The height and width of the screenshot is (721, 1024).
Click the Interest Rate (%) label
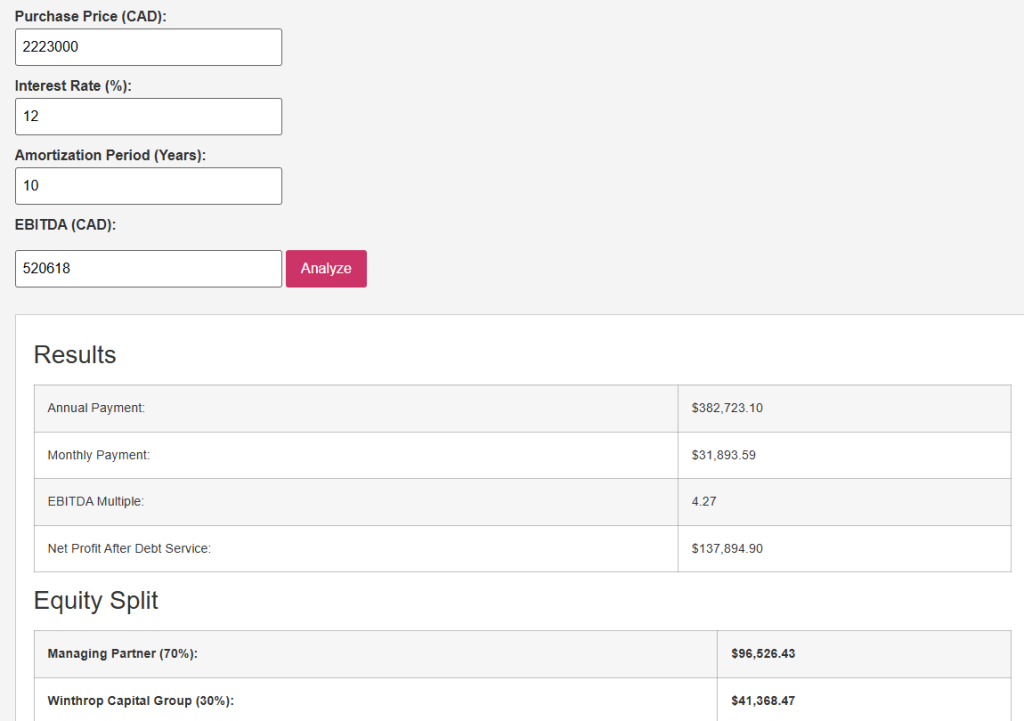pyautogui.click(x=73, y=86)
